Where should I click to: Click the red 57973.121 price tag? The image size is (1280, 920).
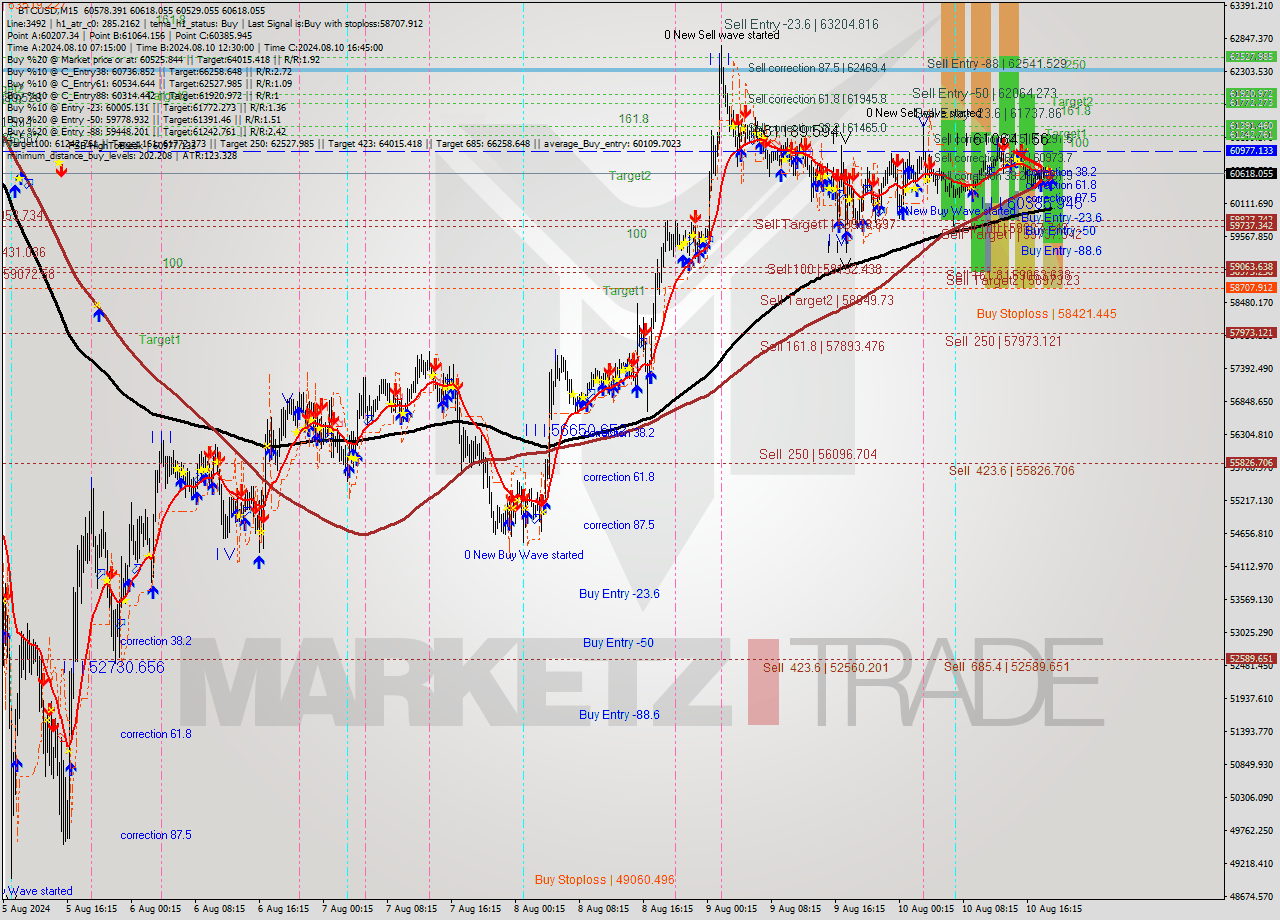pos(1251,332)
